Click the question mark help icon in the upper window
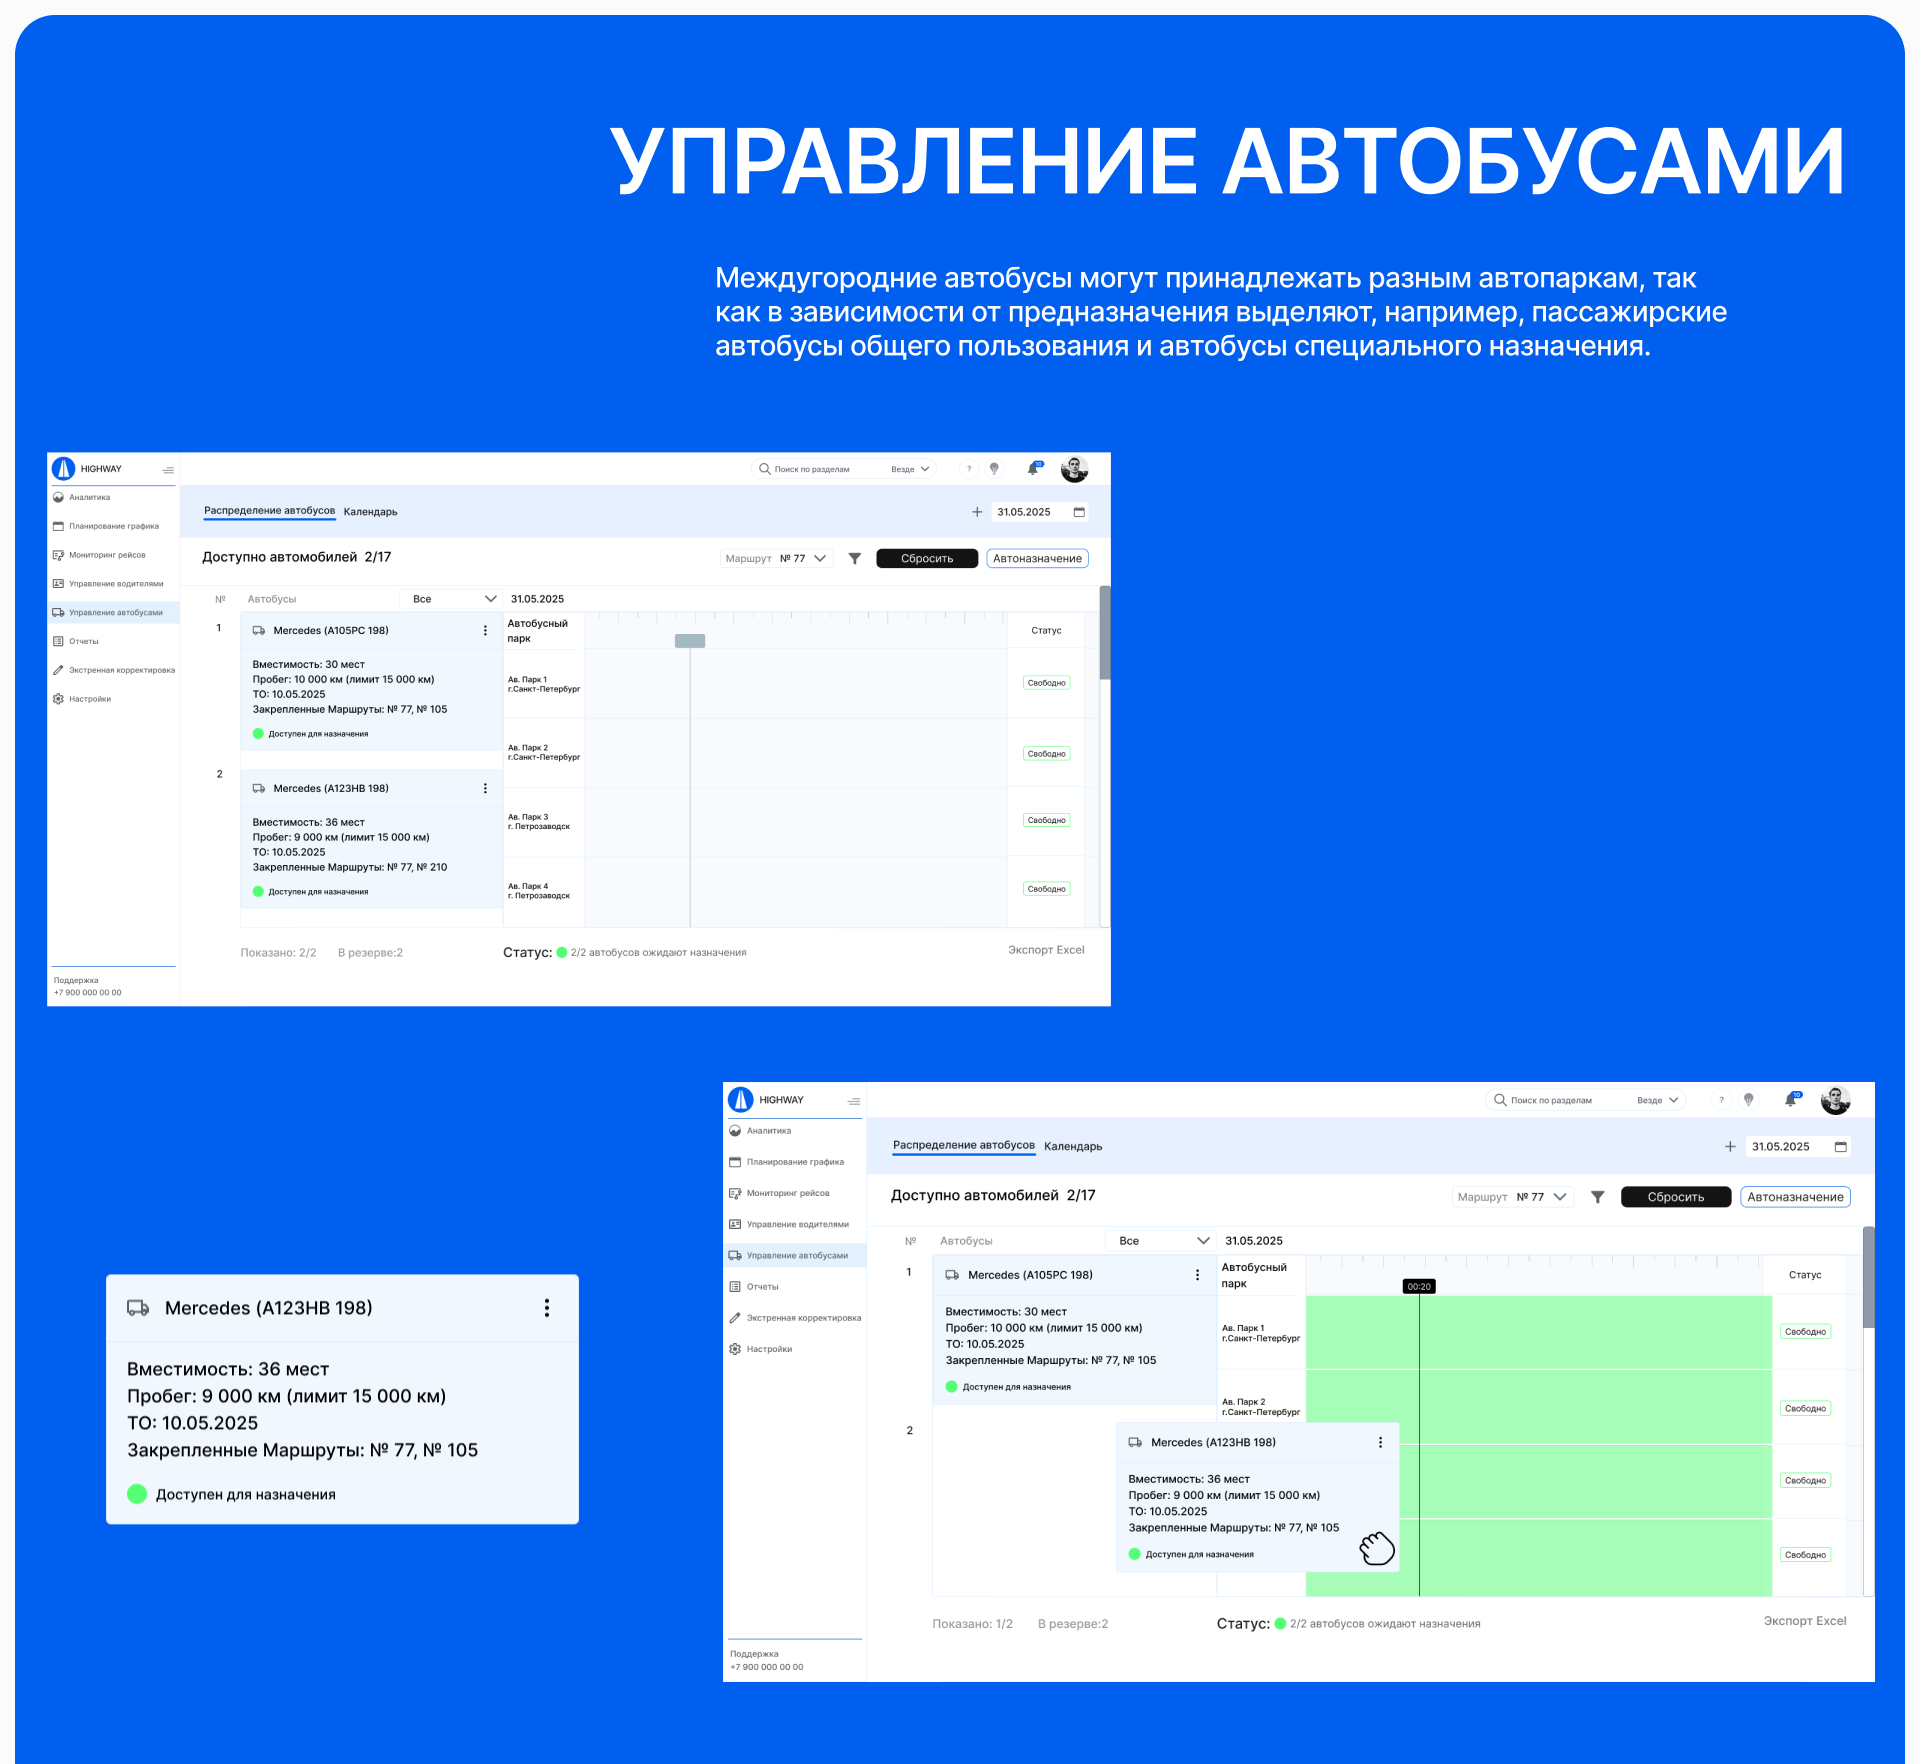Viewport: 1920px width, 1764px height. (x=969, y=469)
